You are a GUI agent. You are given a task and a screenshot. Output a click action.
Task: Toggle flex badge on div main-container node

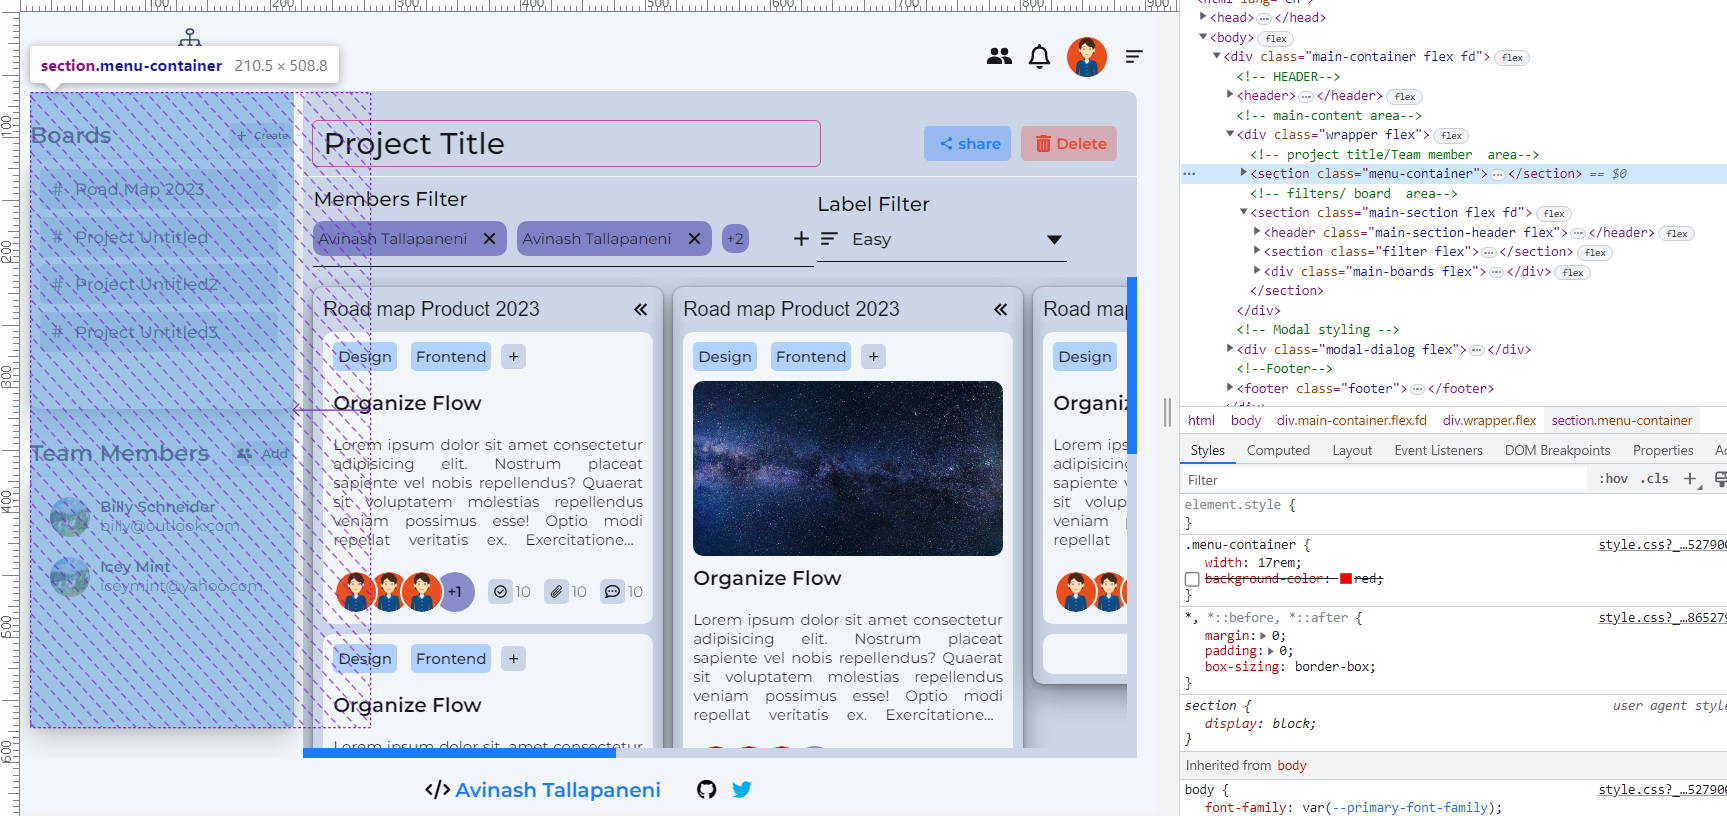tap(1513, 58)
